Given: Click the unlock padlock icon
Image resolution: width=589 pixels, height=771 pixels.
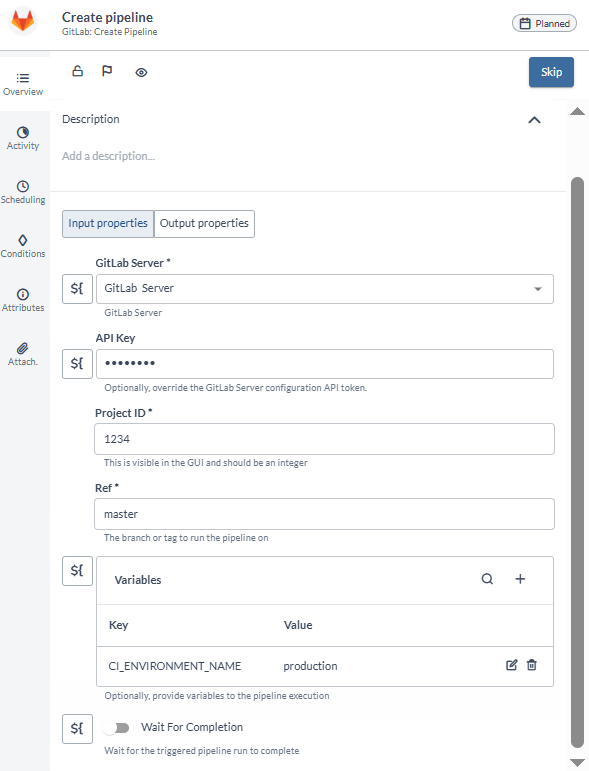Looking at the screenshot, I should point(78,71).
